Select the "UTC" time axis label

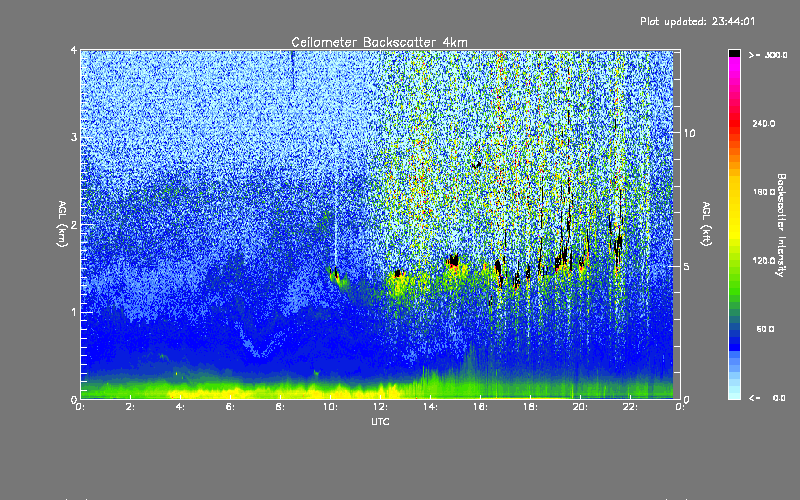tap(380, 421)
